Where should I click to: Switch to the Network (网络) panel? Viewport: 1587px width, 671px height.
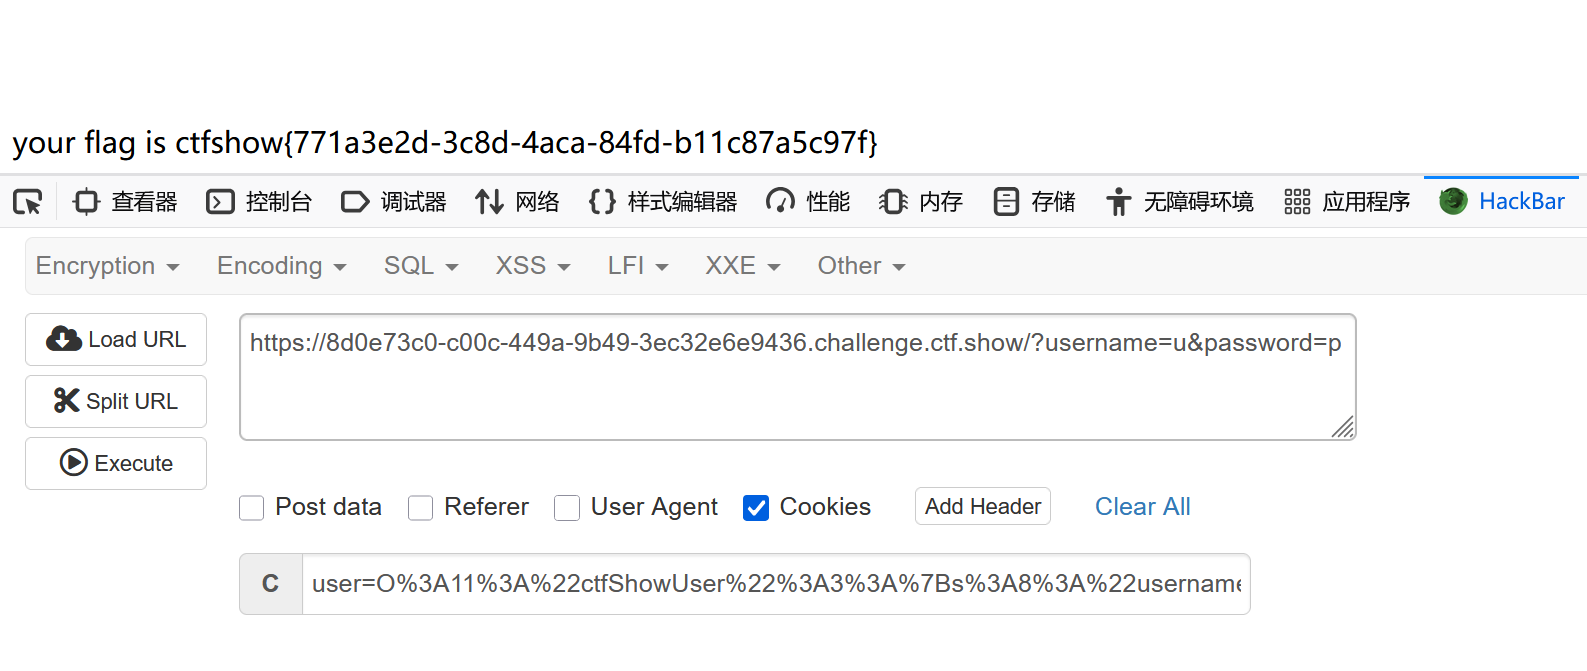tap(517, 202)
